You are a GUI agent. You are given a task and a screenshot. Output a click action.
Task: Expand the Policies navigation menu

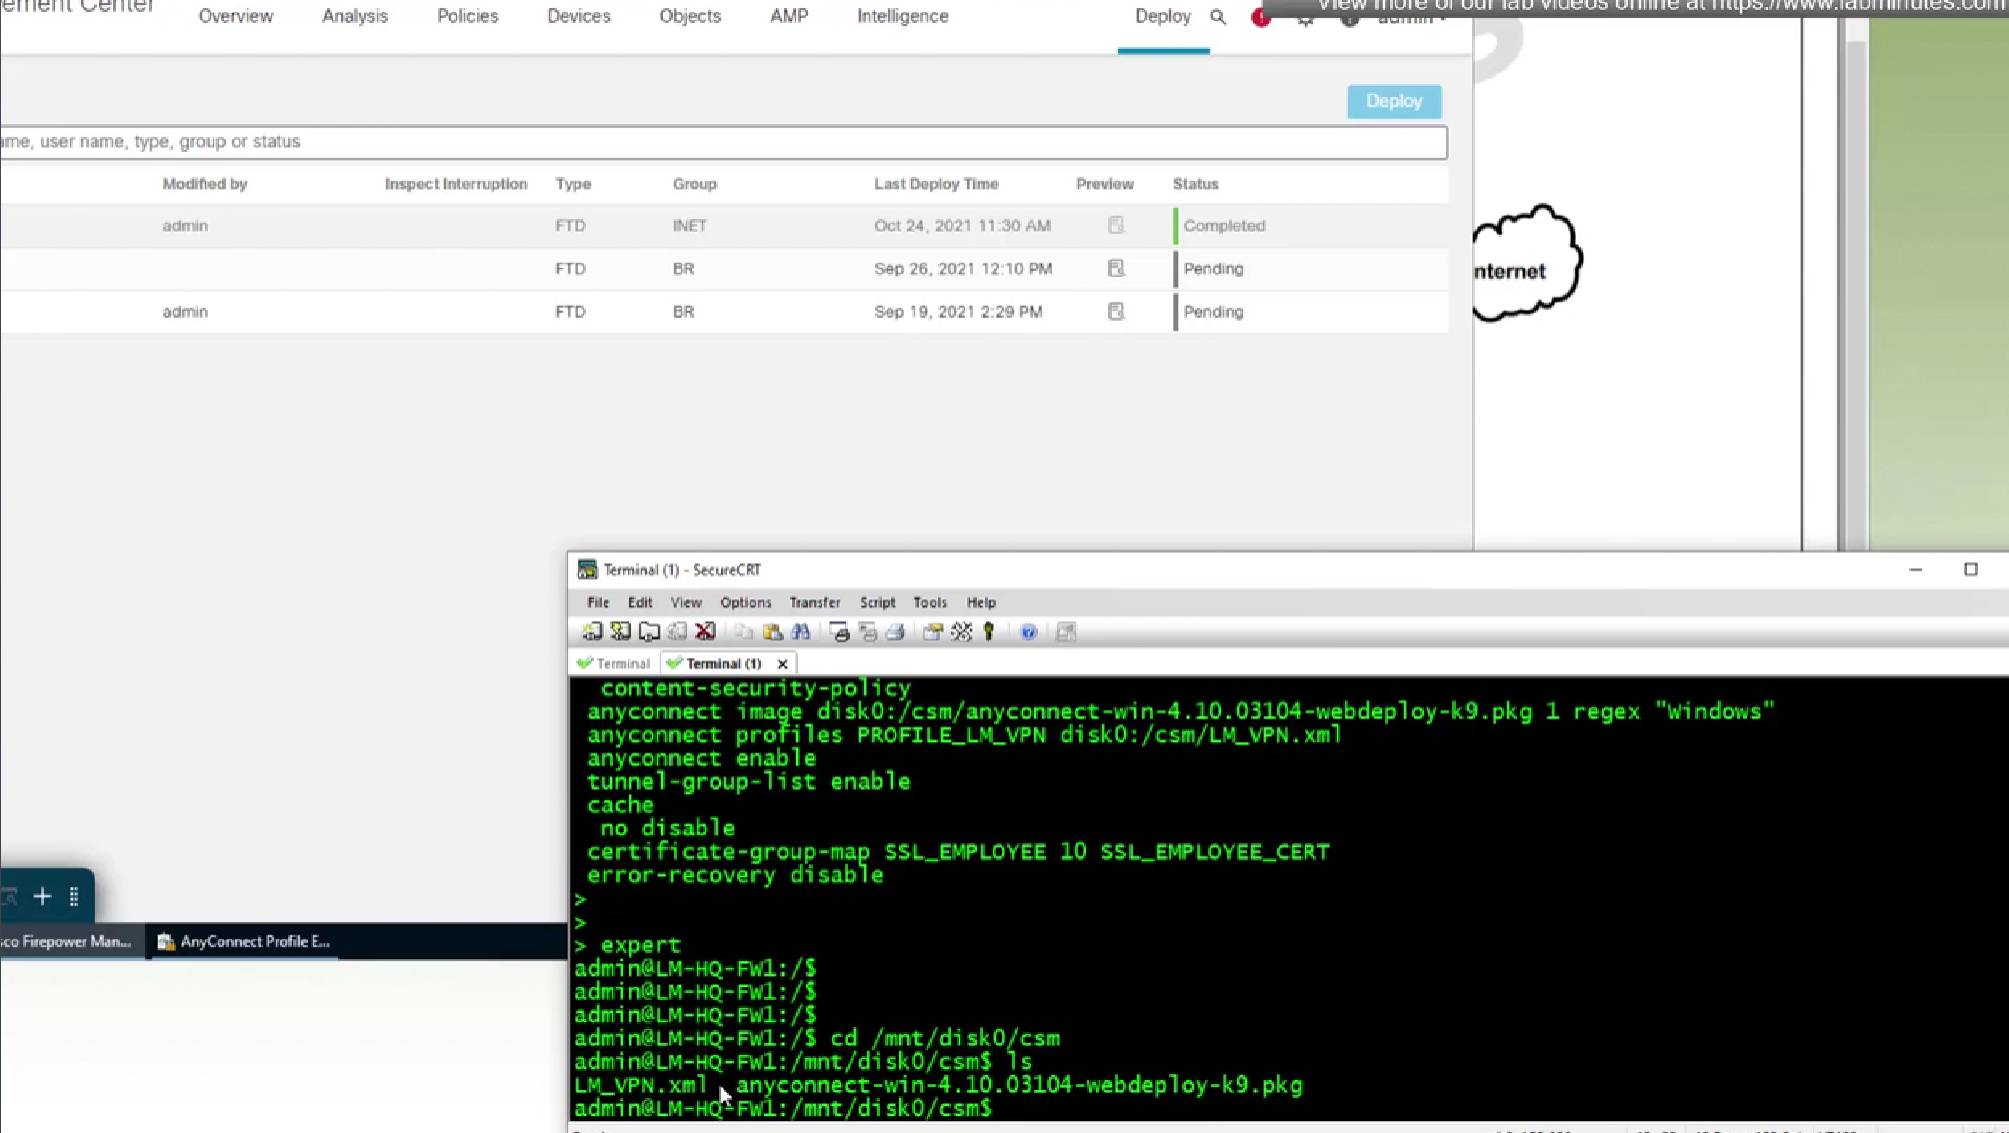tap(467, 17)
